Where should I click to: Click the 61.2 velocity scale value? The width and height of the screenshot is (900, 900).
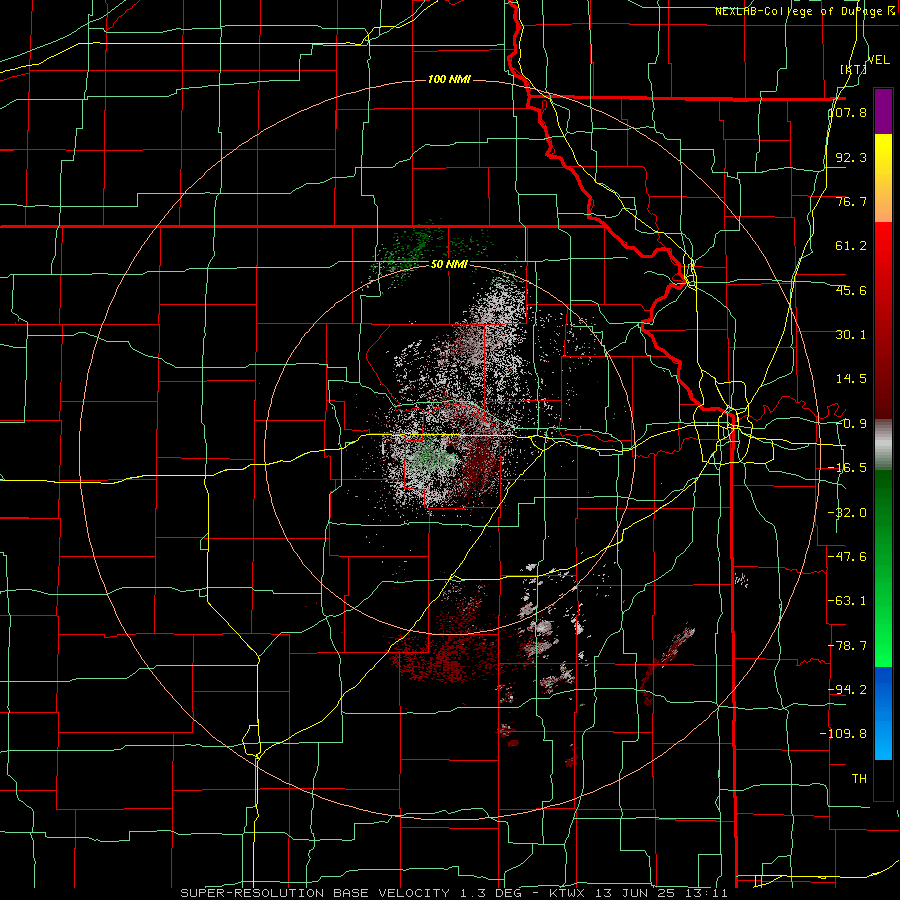click(x=851, y=246)
